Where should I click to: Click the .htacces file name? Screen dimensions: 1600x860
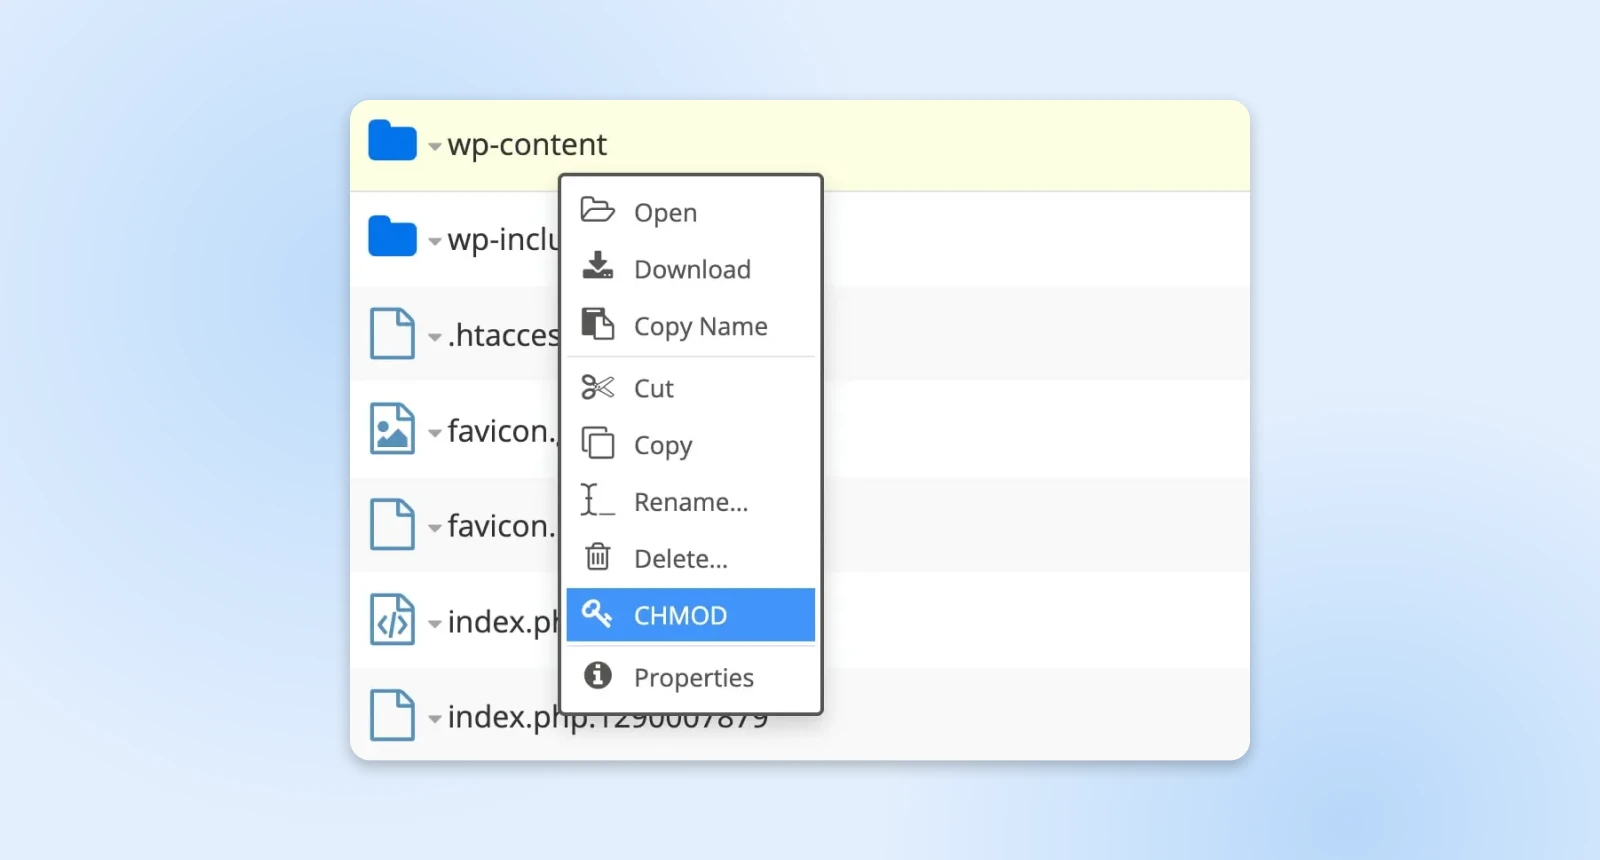tap(503, 335)
